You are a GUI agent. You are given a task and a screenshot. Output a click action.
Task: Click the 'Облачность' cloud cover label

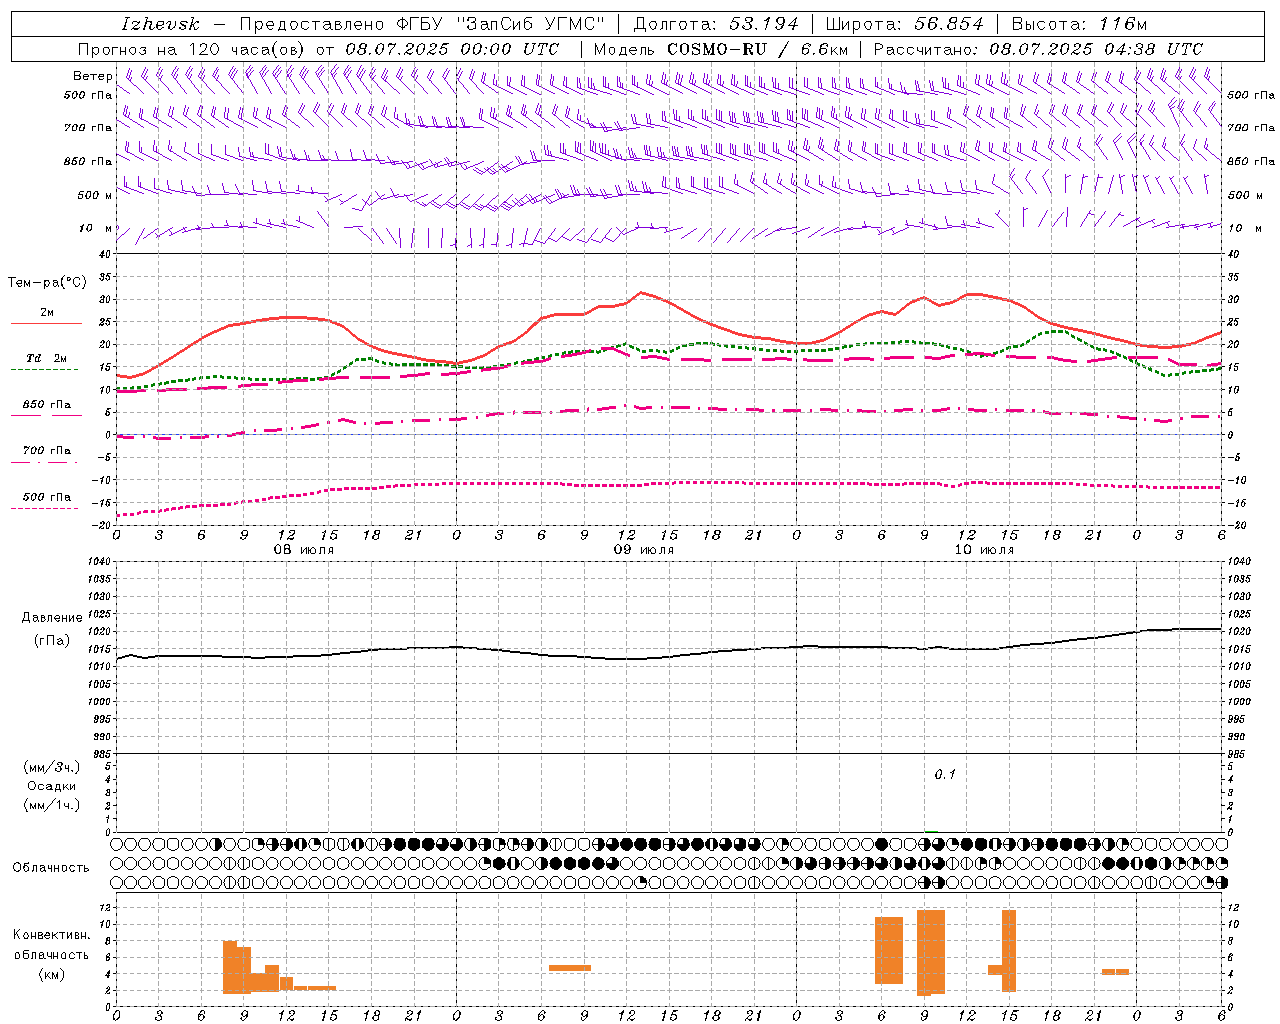click(51, 867)
